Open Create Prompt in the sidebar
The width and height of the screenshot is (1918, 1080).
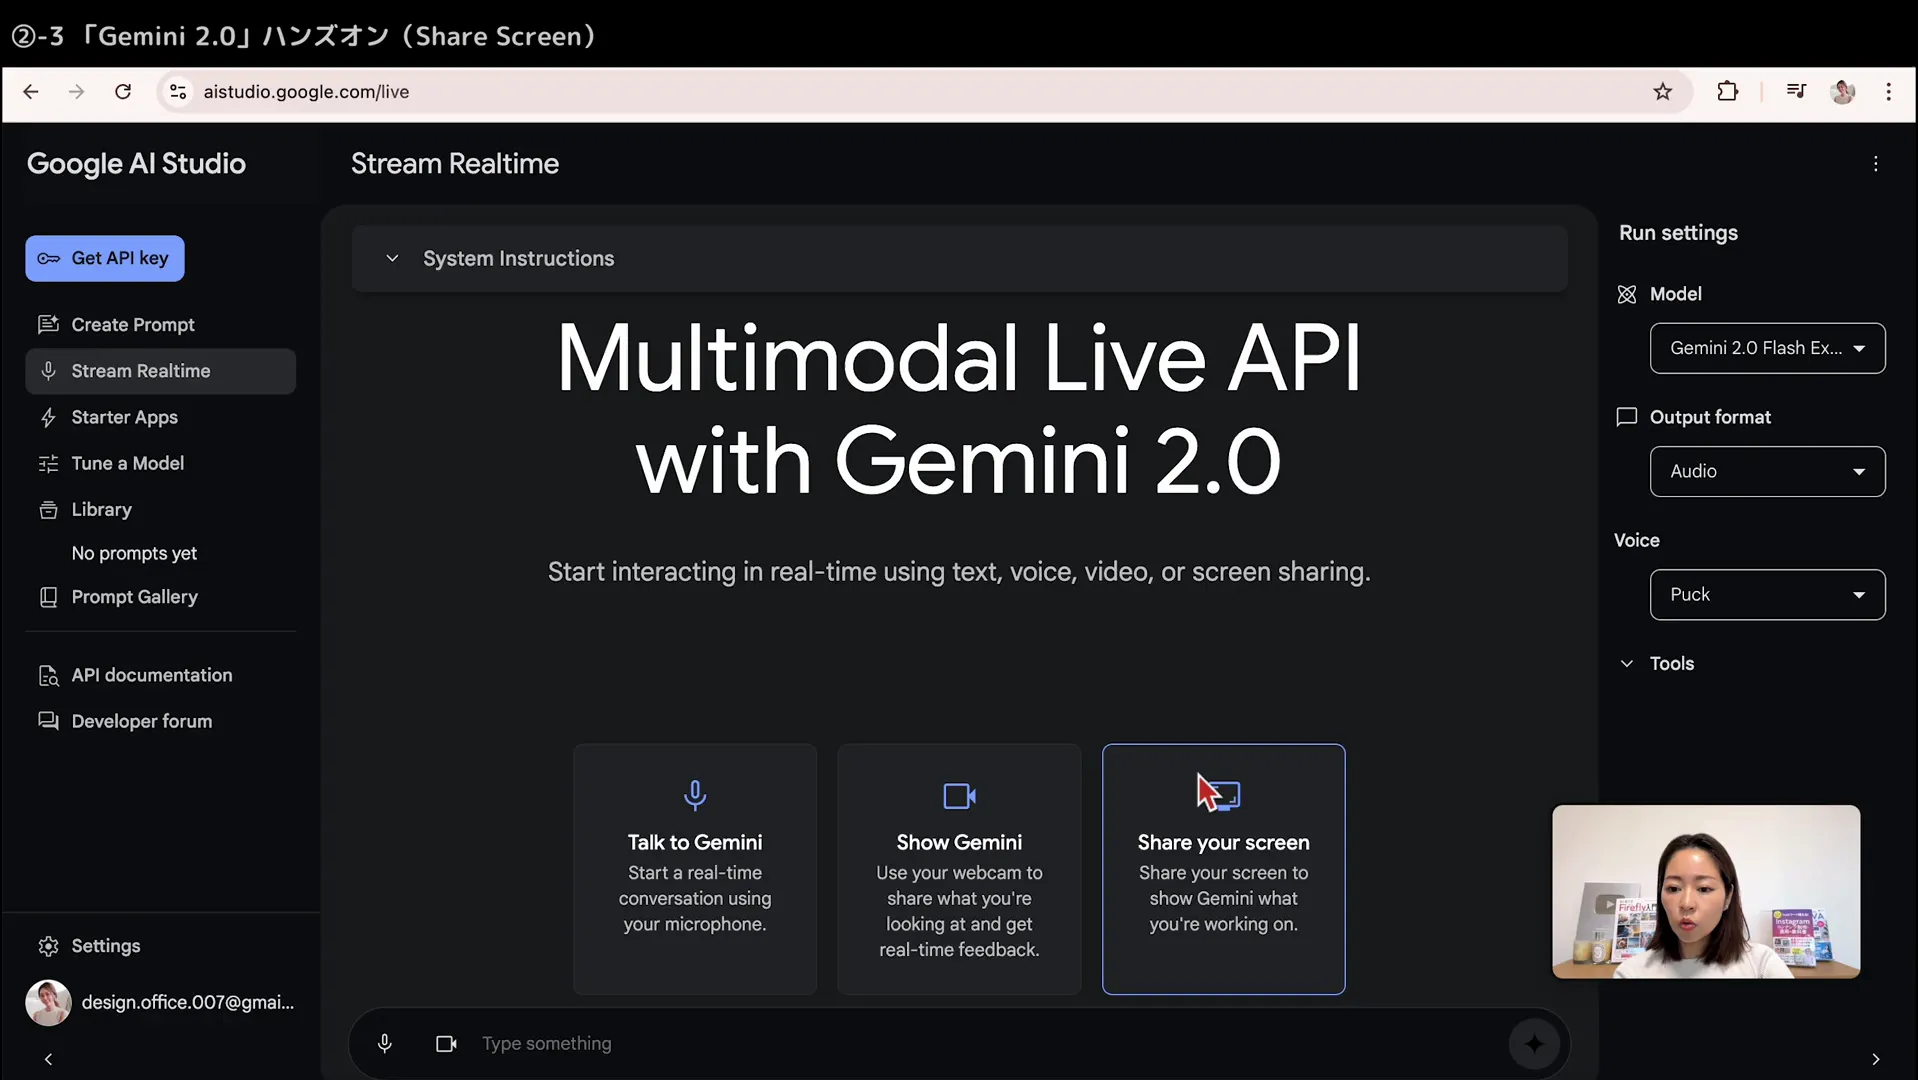pyautogui.click(x=160, y=325)
